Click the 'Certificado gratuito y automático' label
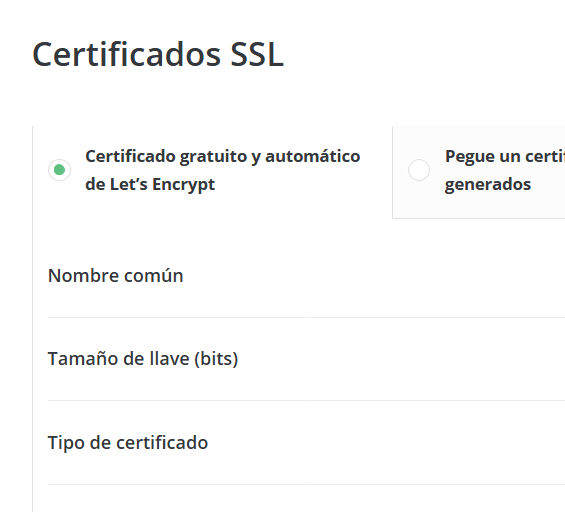 click(x=223, y=156)
